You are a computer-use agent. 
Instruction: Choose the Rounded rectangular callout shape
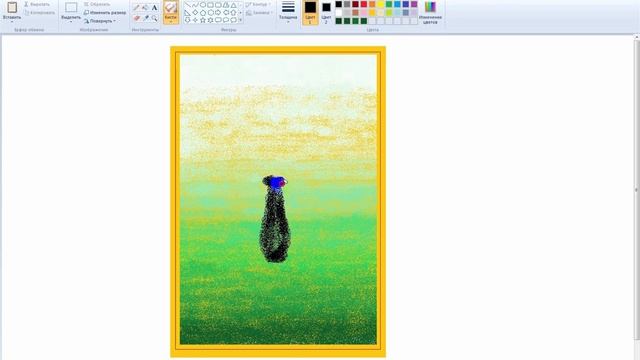coord(218,20)
